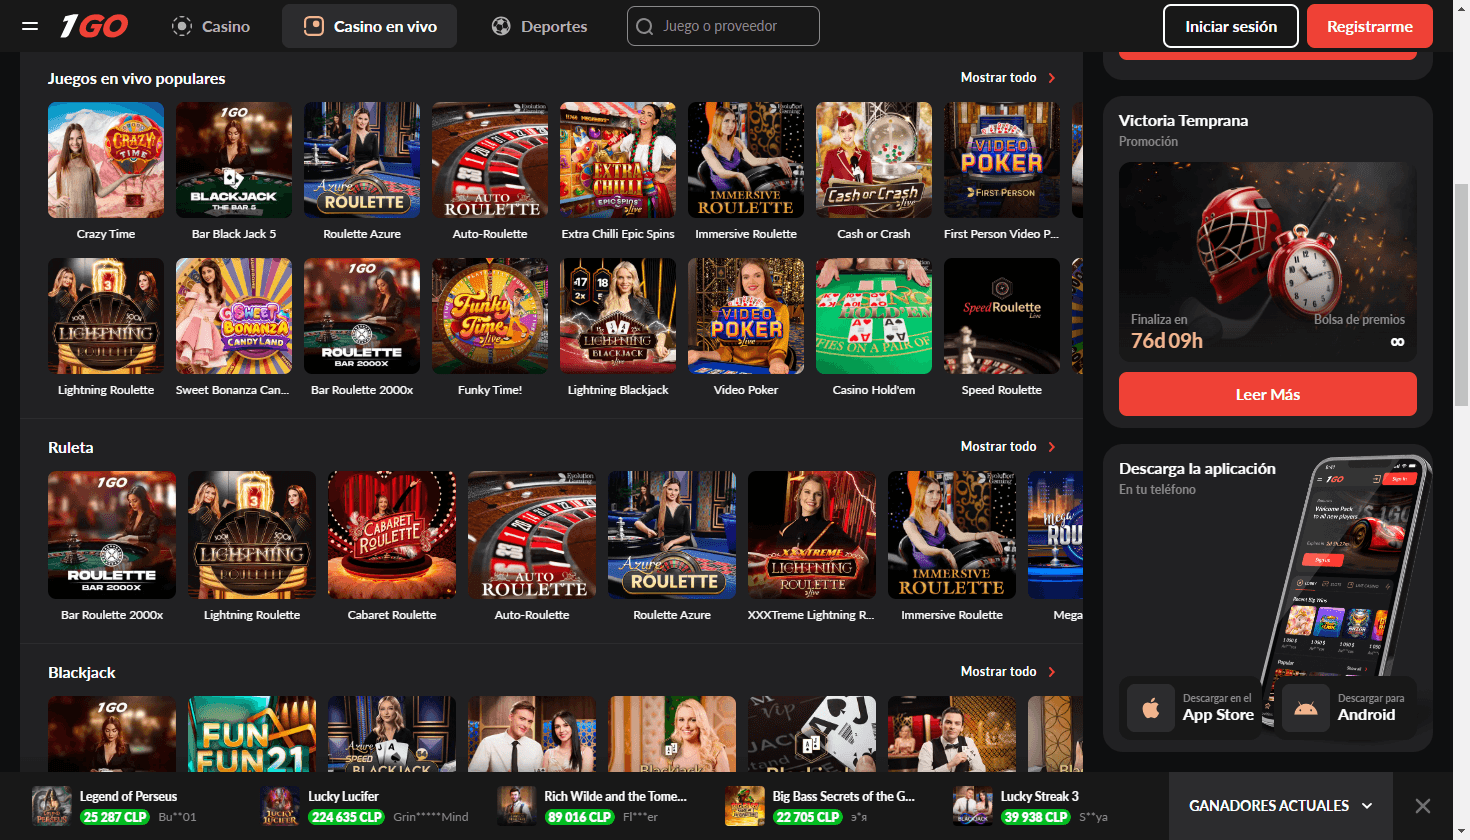Click the Big Bass Secrets winner icon
Image resolution: width=1470 pixels, height=840 pixels.
744,806
